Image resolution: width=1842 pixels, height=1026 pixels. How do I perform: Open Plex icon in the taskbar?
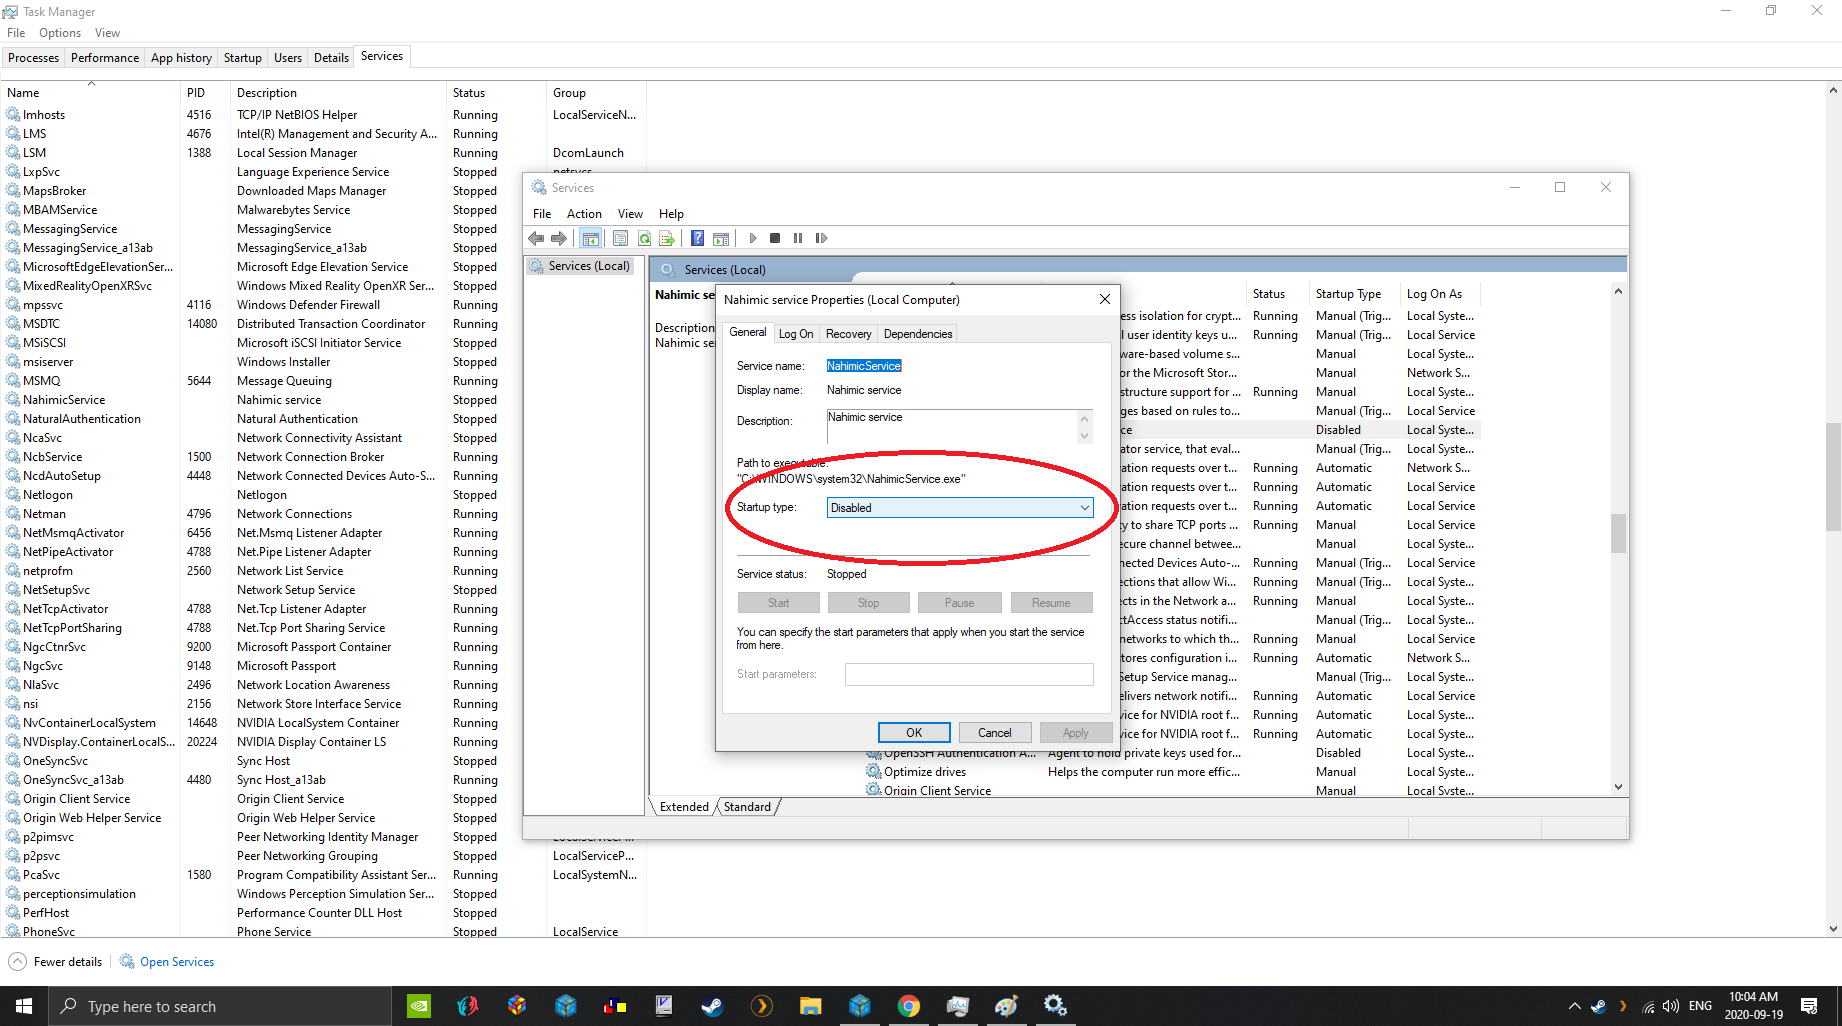pyautogui.click(x=761, y=1006)
